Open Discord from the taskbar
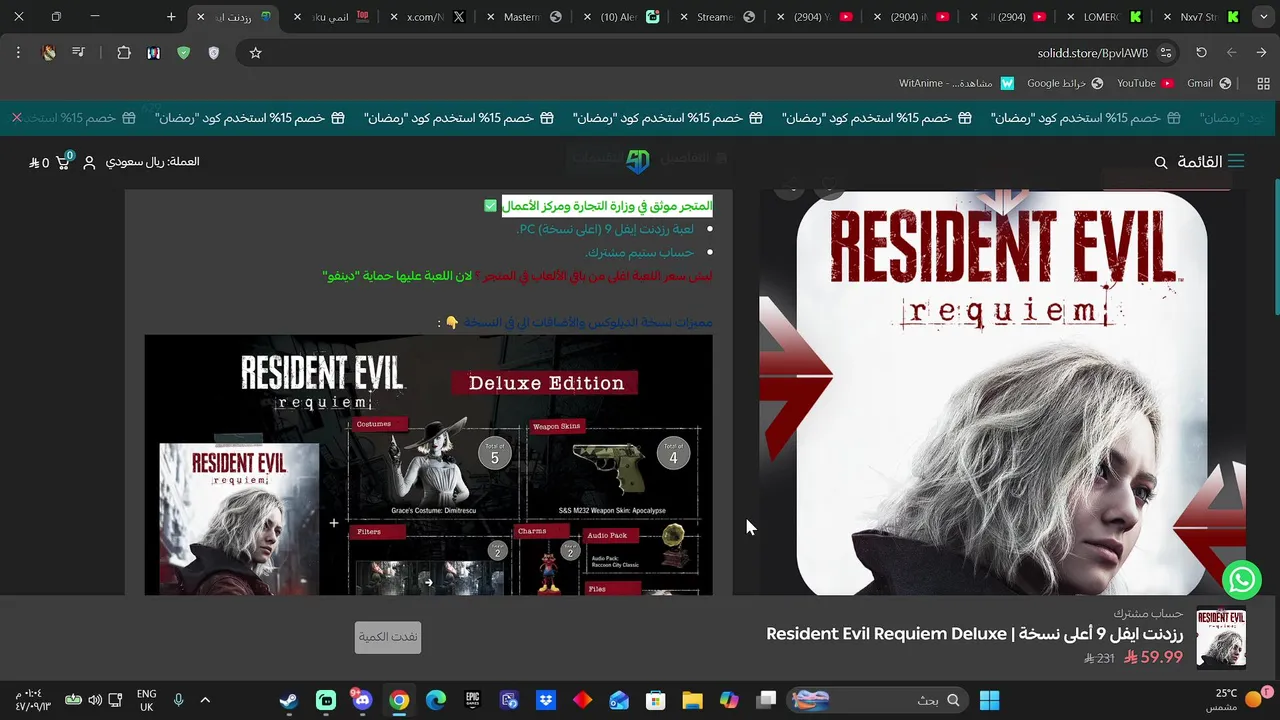1280x720 pixels. (x=362, y=700)
